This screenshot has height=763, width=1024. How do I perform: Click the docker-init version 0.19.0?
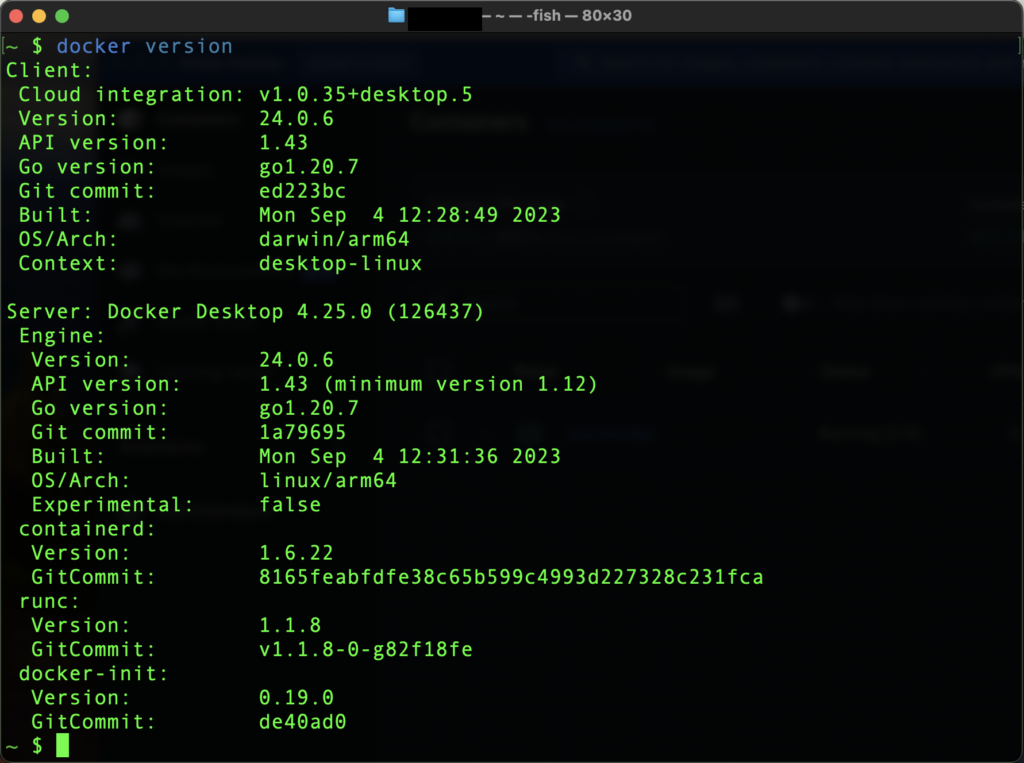296,697
